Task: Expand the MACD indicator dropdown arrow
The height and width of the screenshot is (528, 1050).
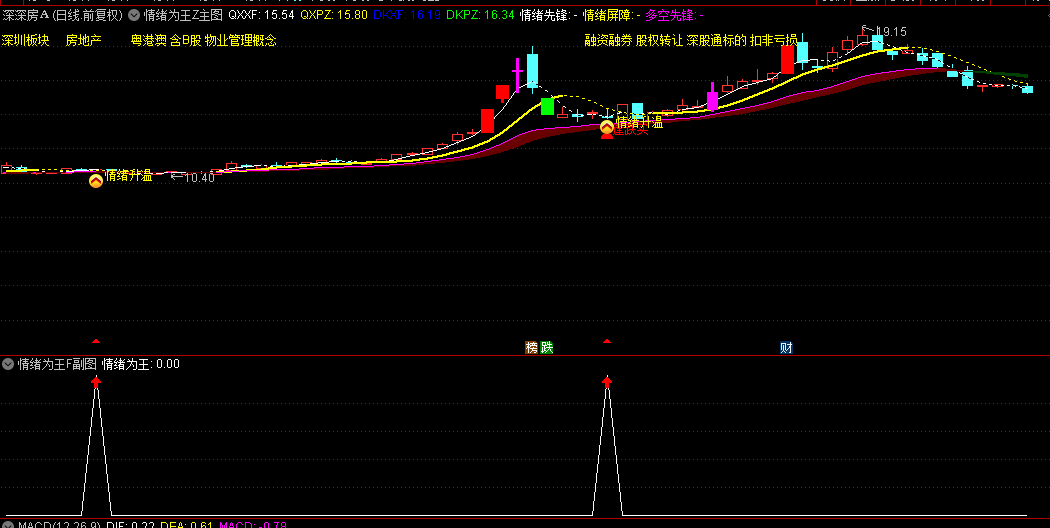Action: (x=8, y=525)
